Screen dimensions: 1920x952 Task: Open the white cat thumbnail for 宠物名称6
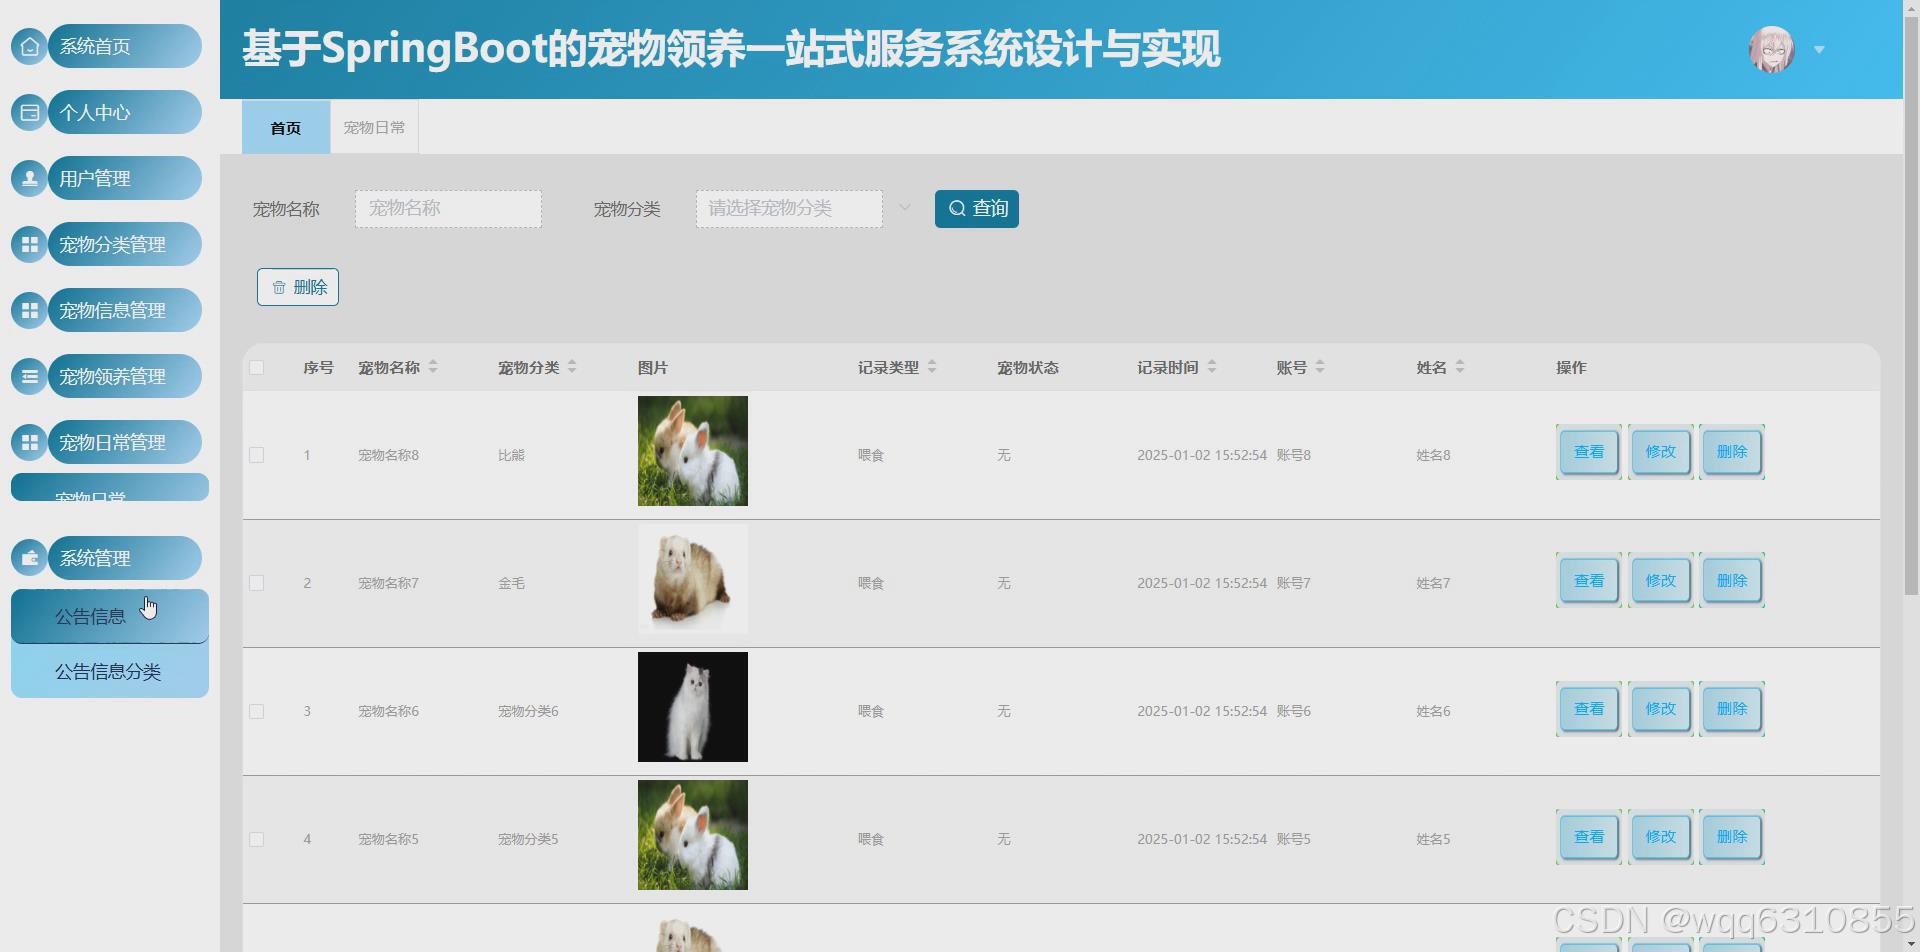click(693, 707)
